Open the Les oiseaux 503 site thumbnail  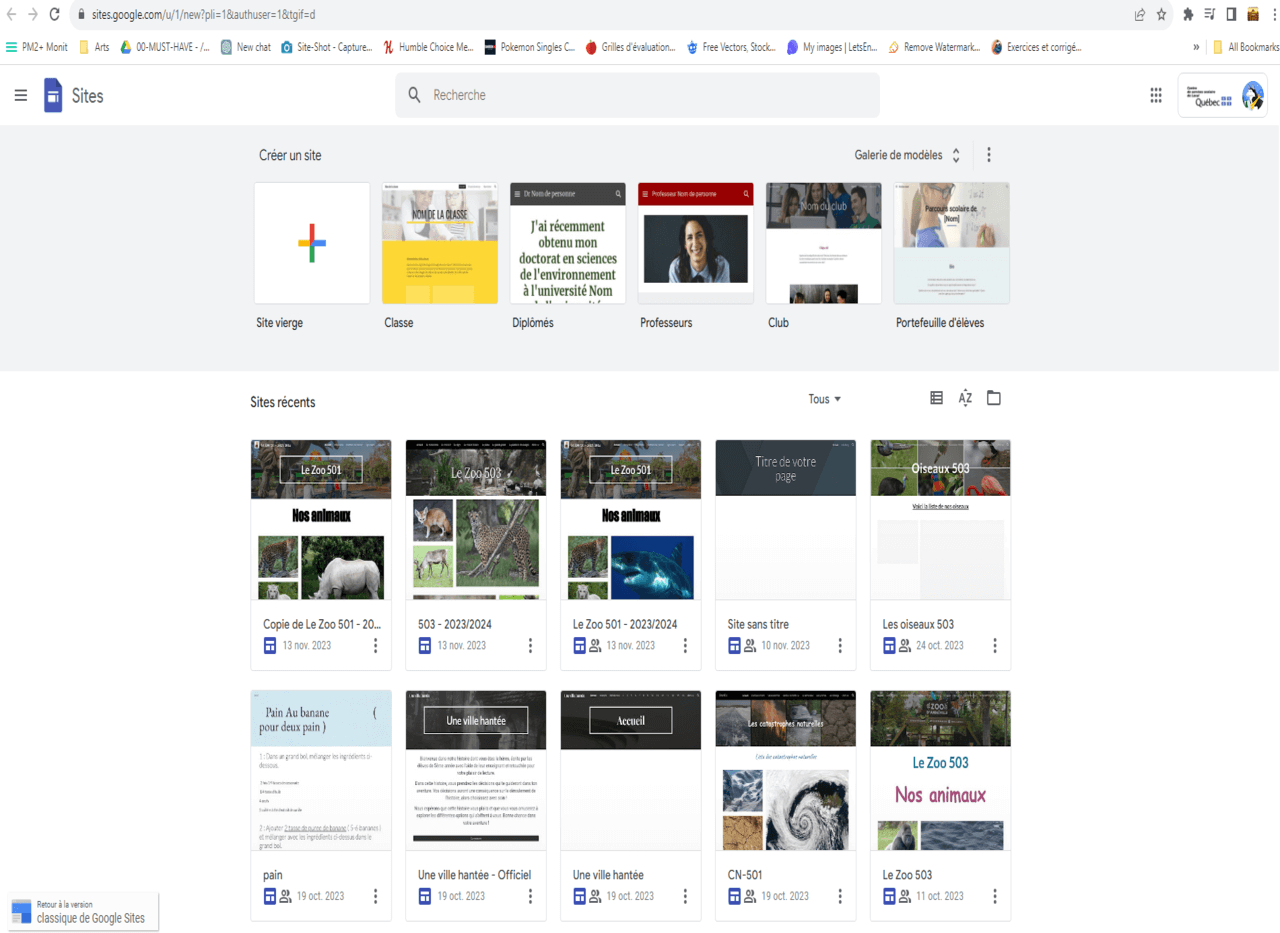coord(941,519)
